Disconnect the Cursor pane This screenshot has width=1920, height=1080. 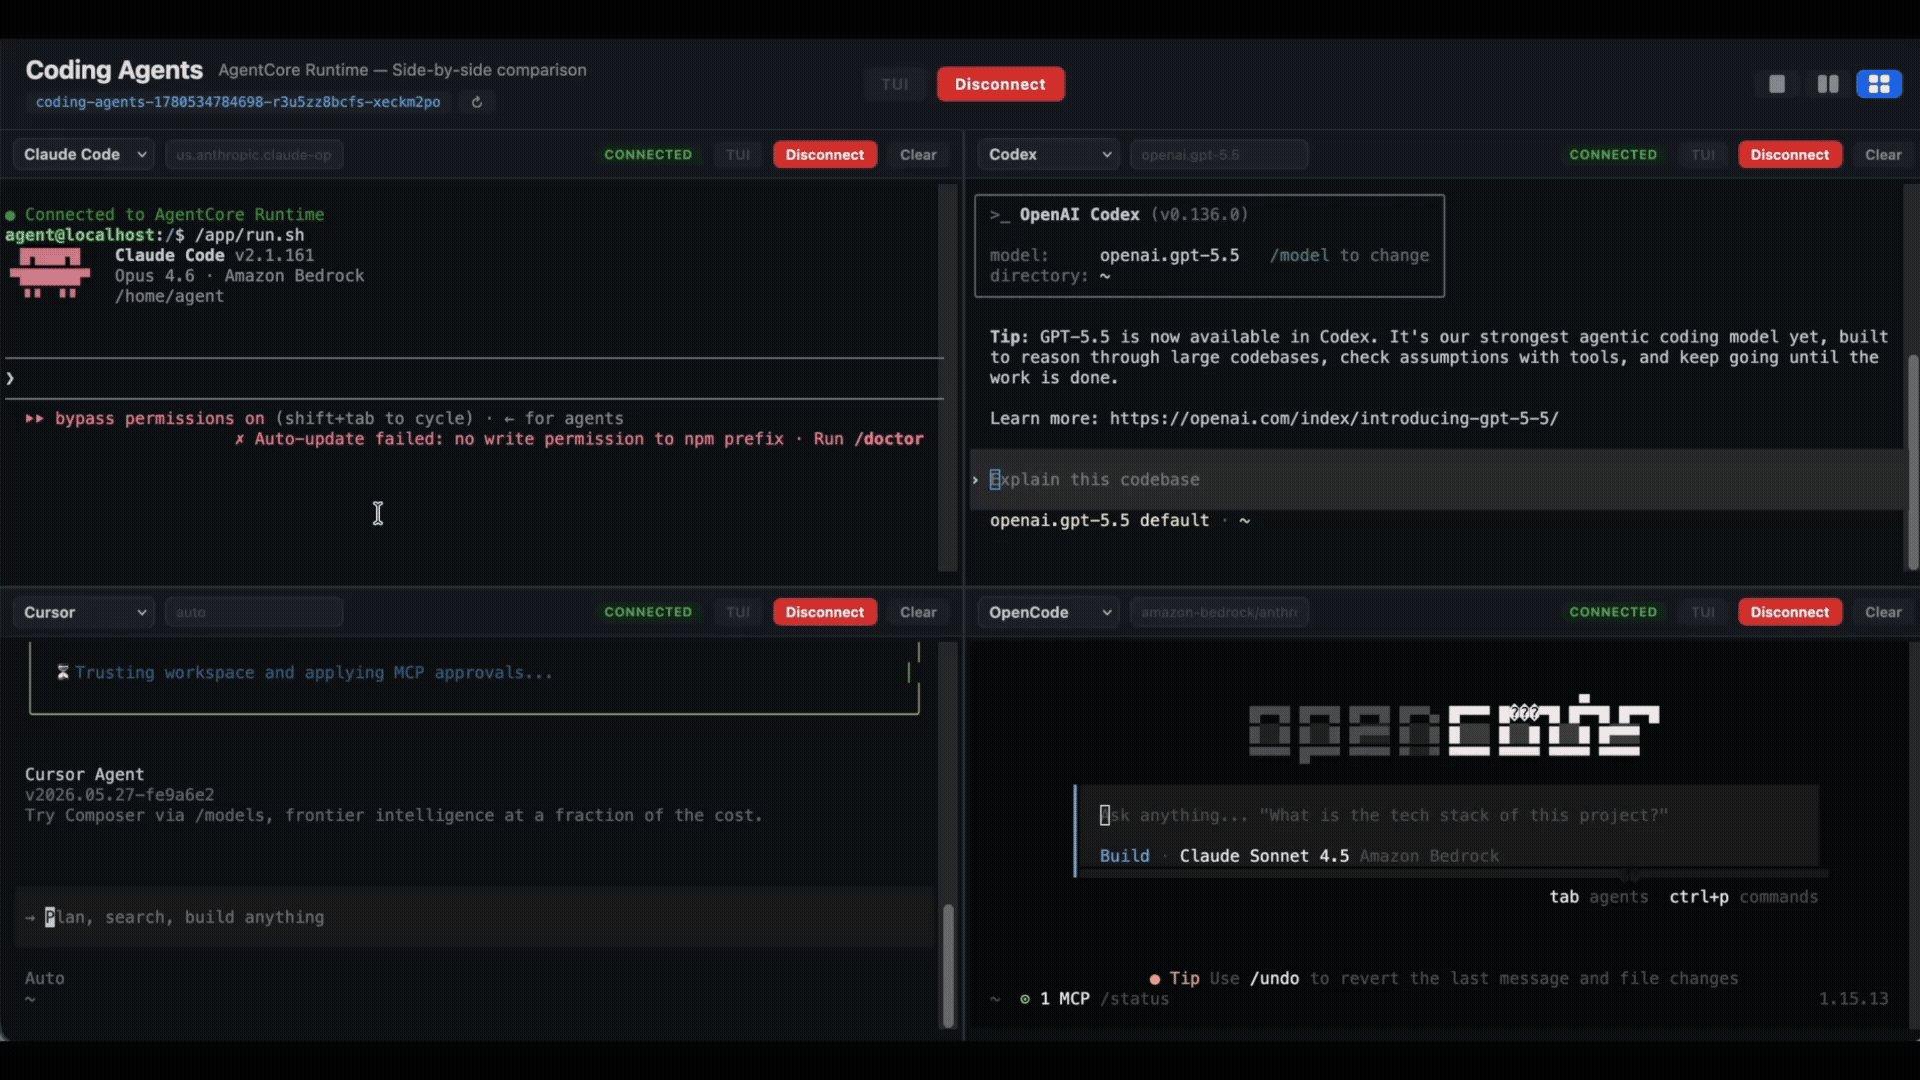click(825, 612)
